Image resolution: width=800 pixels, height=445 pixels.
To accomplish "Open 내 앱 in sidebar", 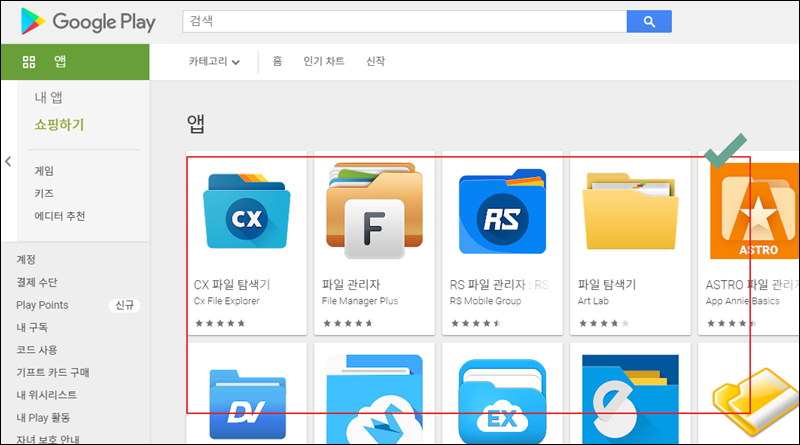I will (48, 97).
